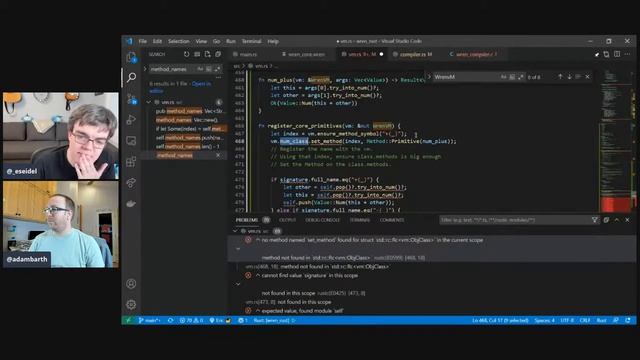640x360 pixels.
Task: Maximize the bottom panel
Action: (x=617, y=220)
